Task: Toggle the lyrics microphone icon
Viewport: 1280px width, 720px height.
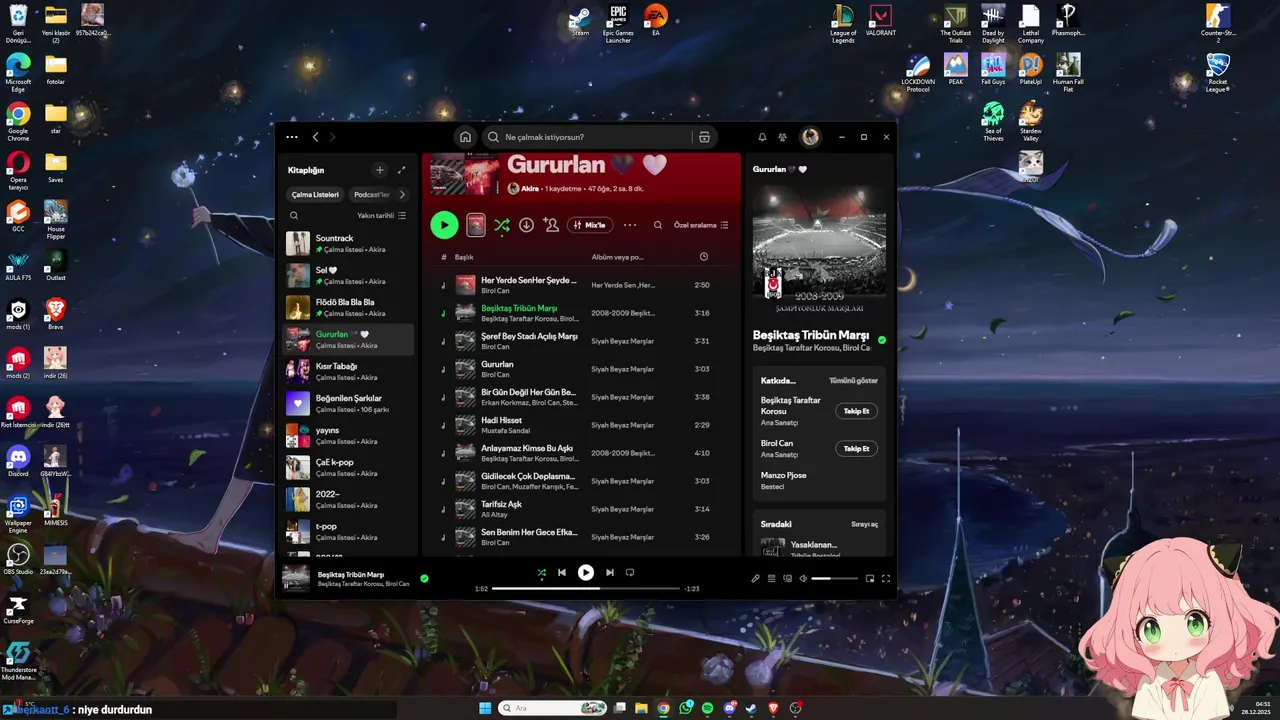Action: pyautogui.click(x=755, y=578)
